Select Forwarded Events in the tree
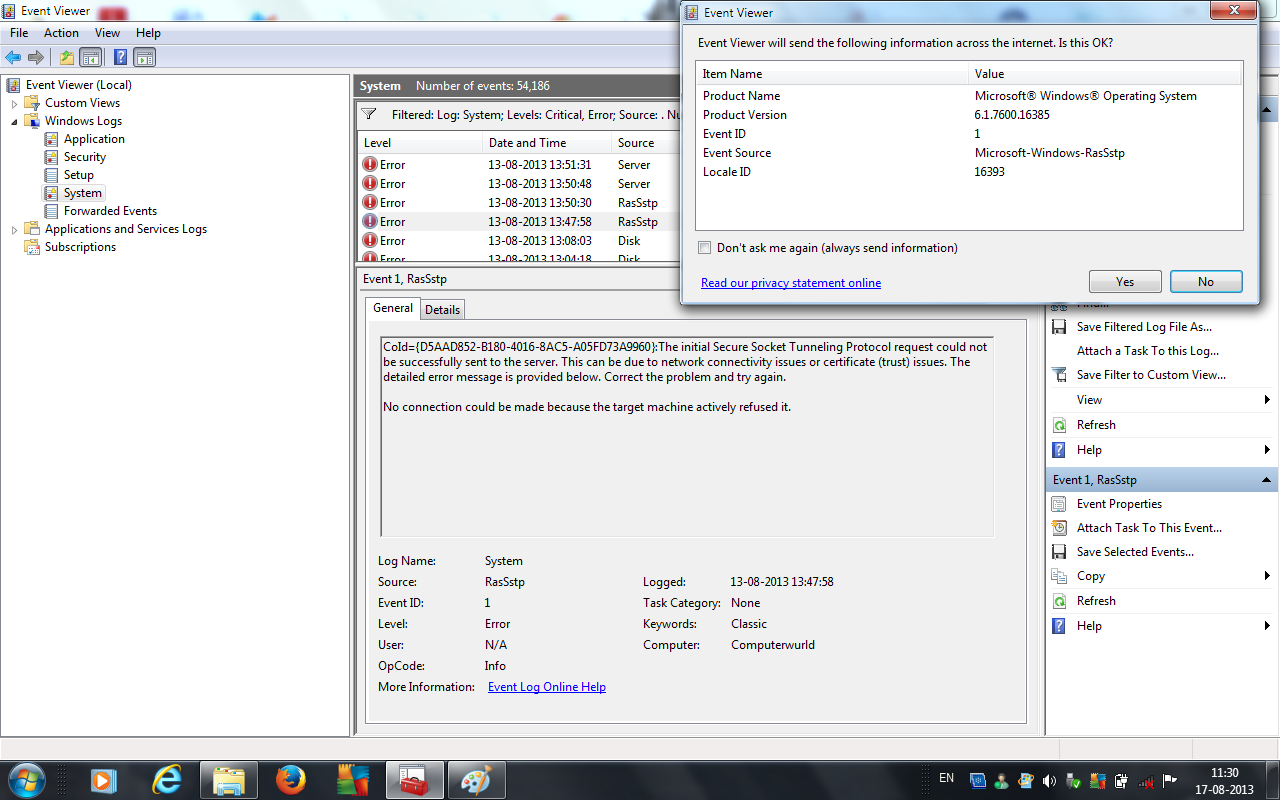Viewport: 1280px width, 800px height. (110, 211)
